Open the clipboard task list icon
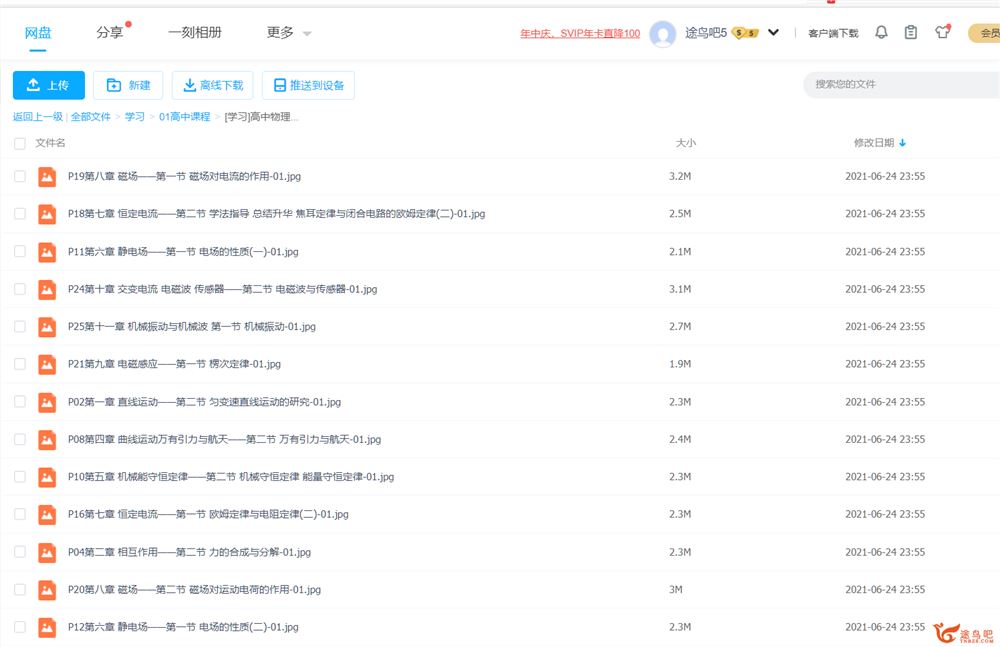Image resolution: width=1000 pixels, height=647 pixels. (x=910, y=33)
